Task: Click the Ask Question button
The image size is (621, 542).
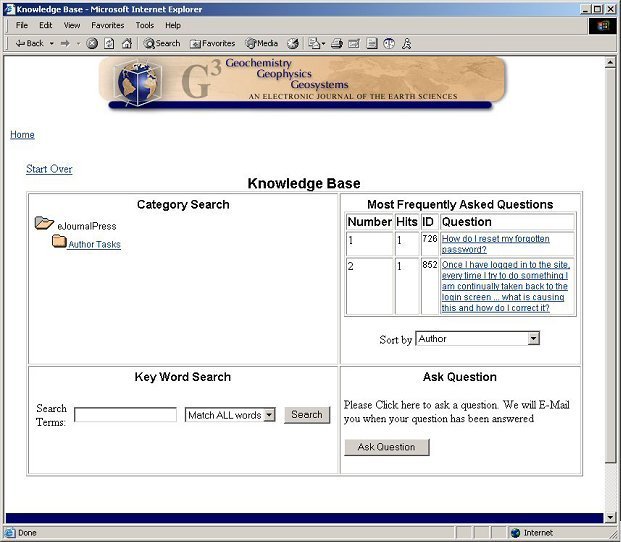Action: coord(386,447)
